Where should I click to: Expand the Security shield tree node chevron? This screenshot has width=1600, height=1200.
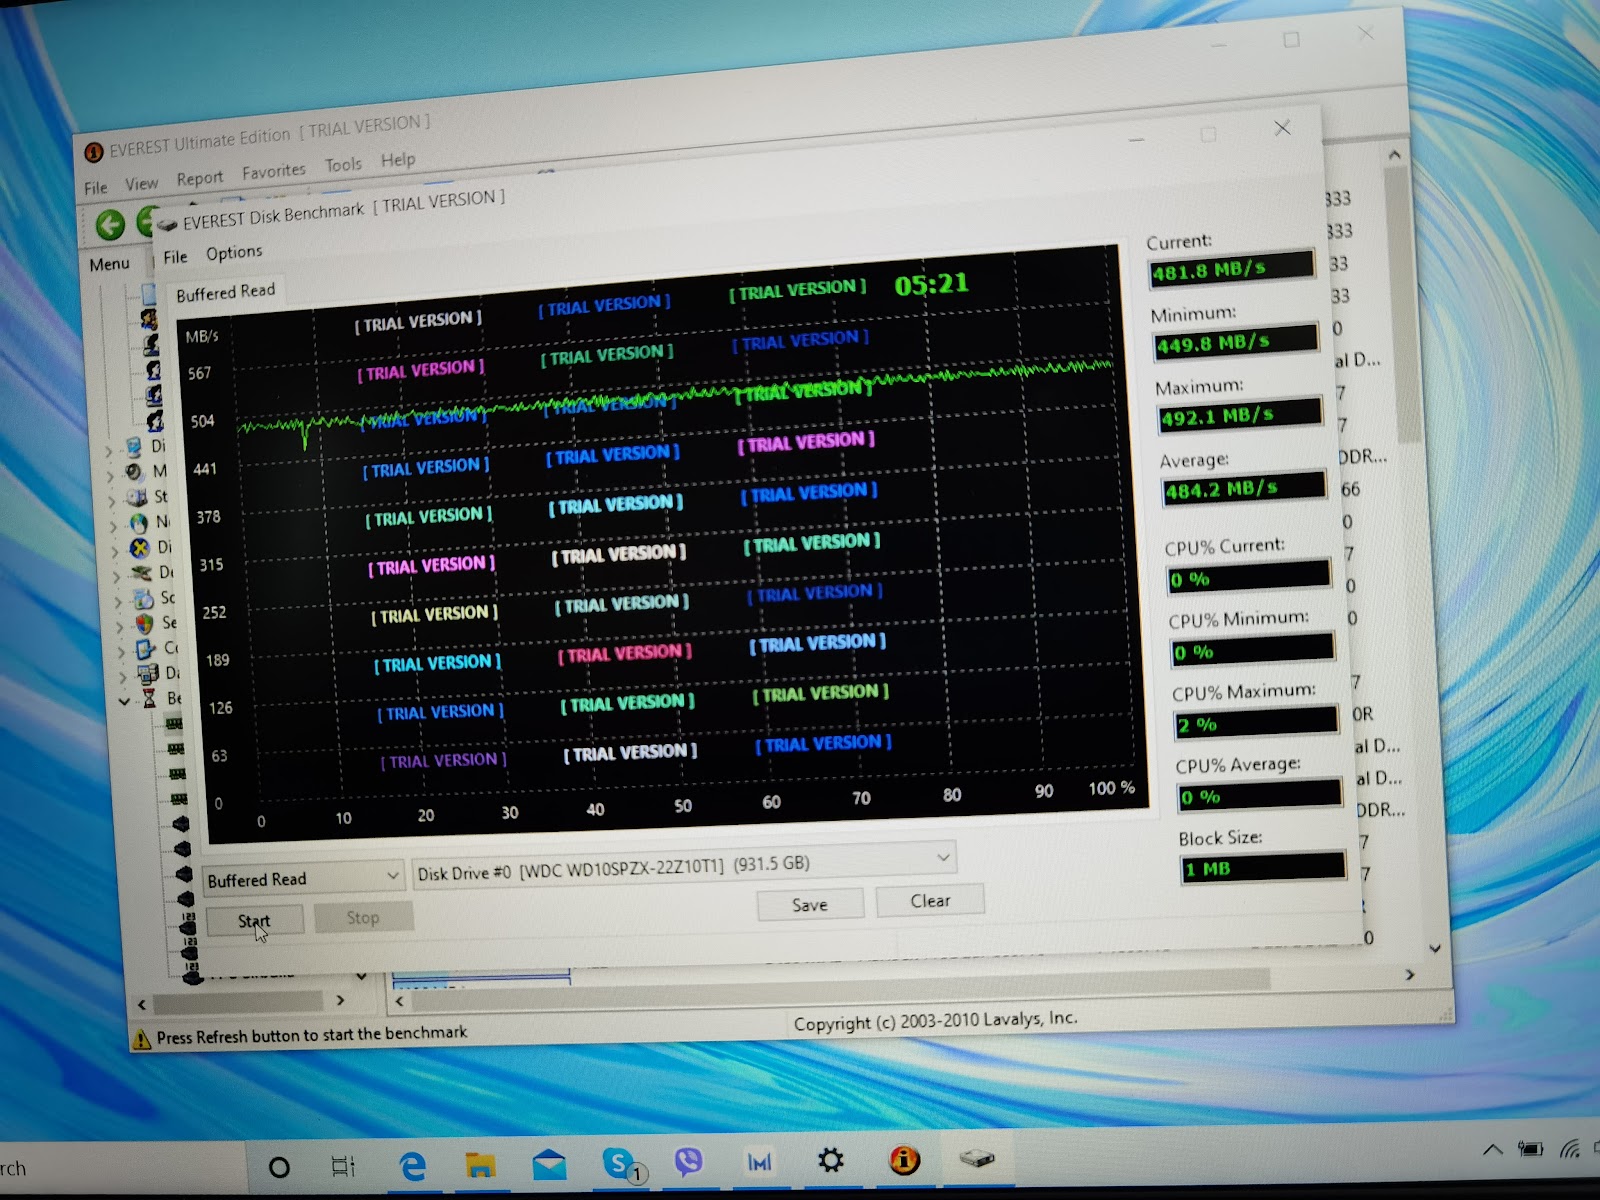(x=120, y=627)
